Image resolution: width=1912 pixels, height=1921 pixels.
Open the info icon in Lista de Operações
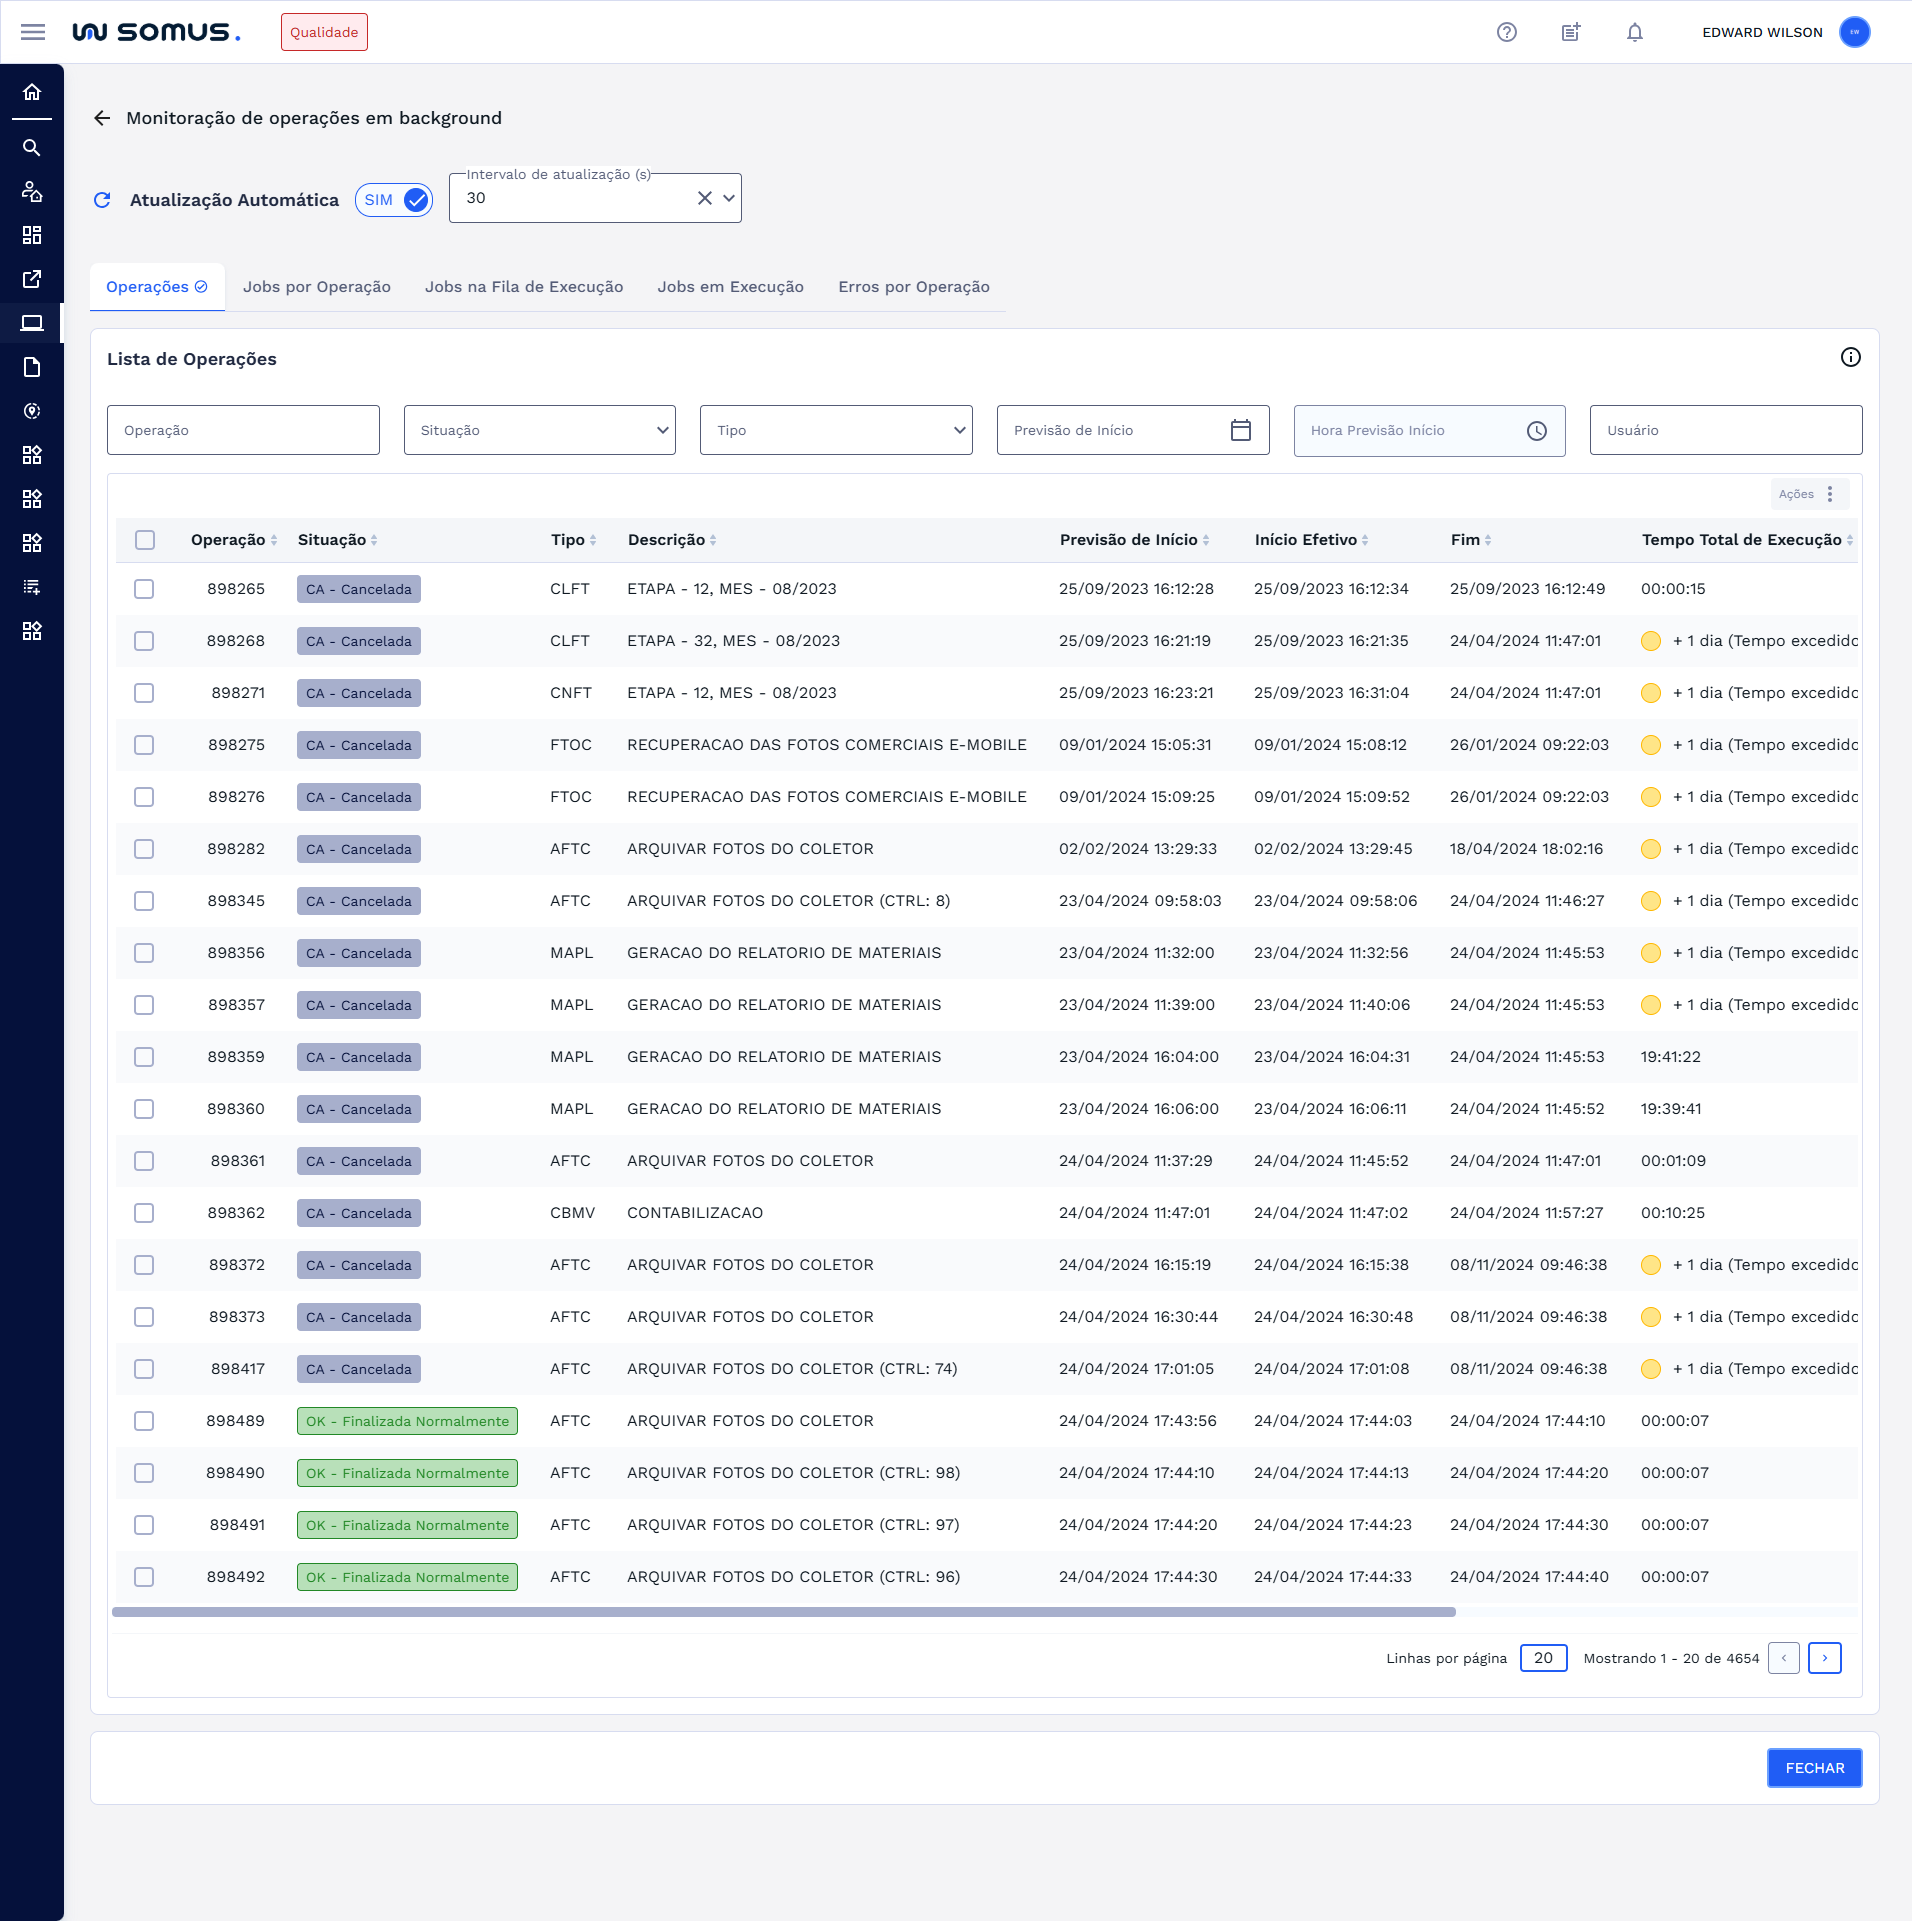tap(1850, 358)
